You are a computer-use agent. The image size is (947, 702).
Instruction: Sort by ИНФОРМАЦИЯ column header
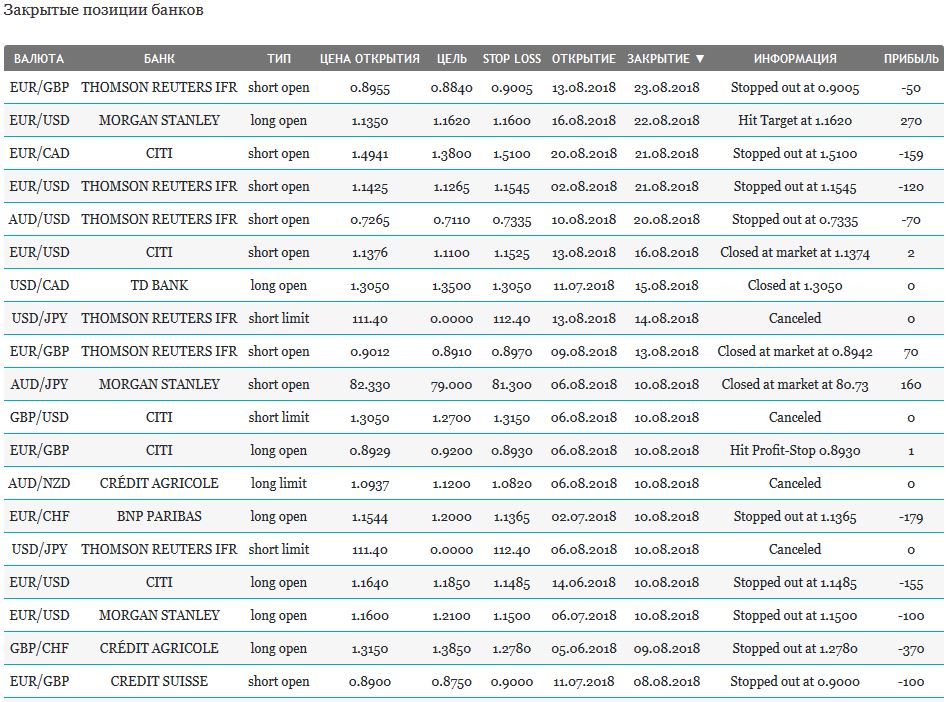tap(795, 59)
